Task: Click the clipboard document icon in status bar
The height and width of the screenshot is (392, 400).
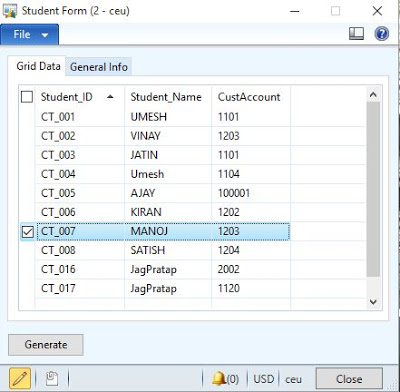Action: [x=52, y=379]
